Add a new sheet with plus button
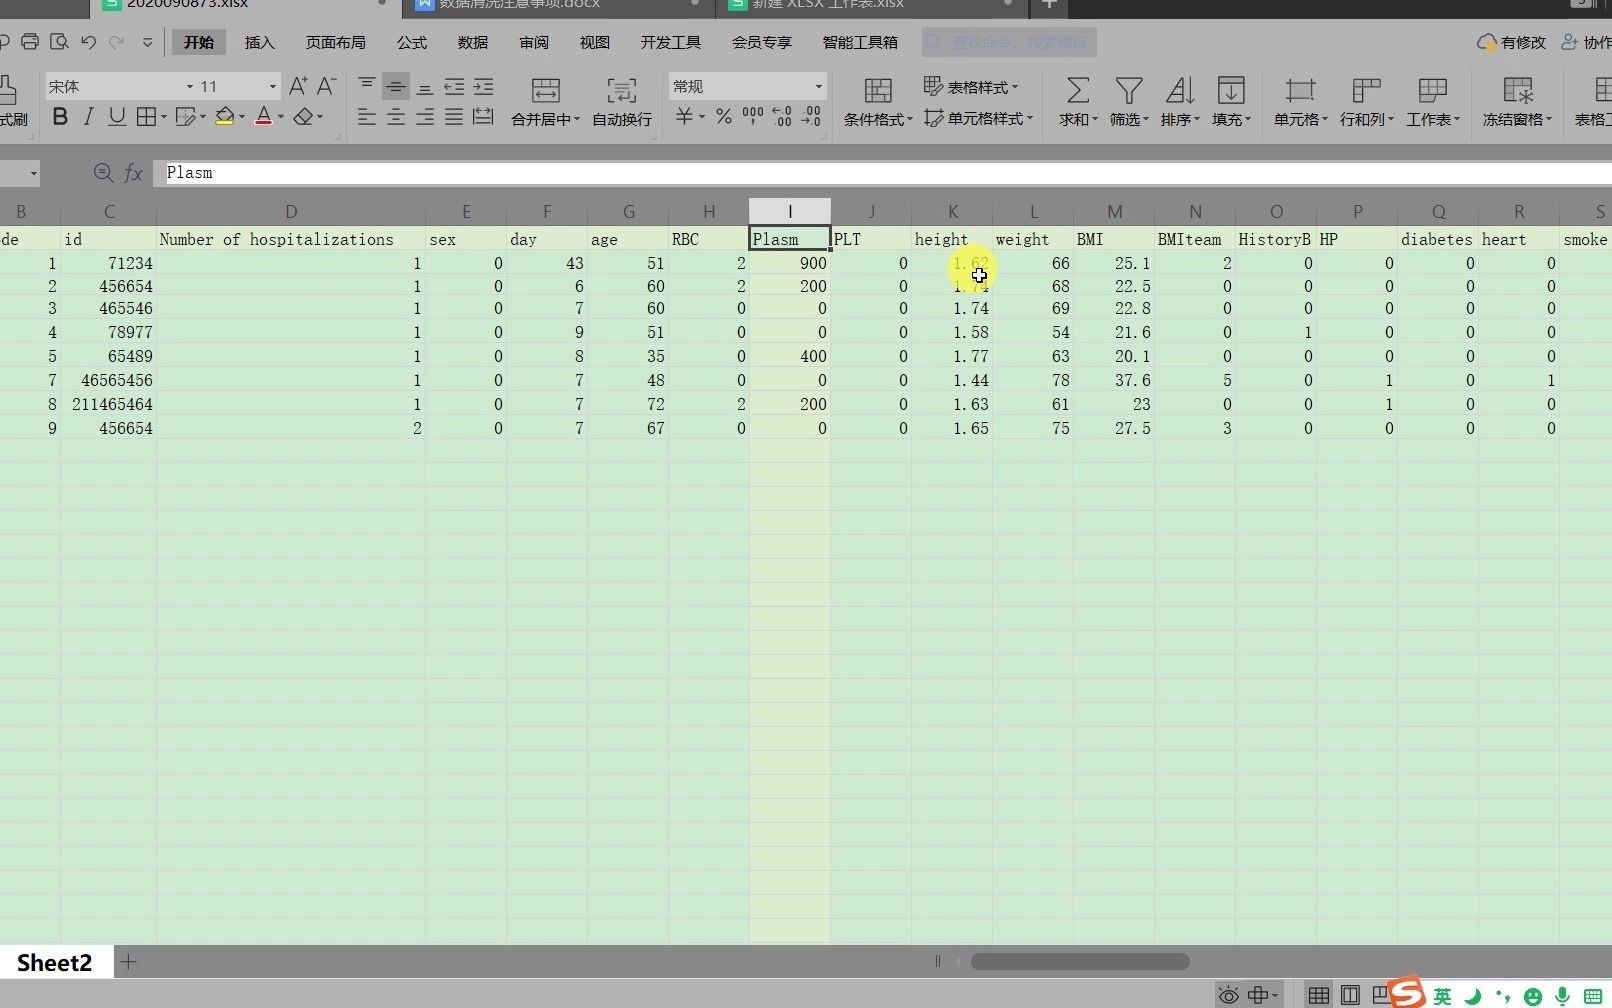 pos(128,962)
